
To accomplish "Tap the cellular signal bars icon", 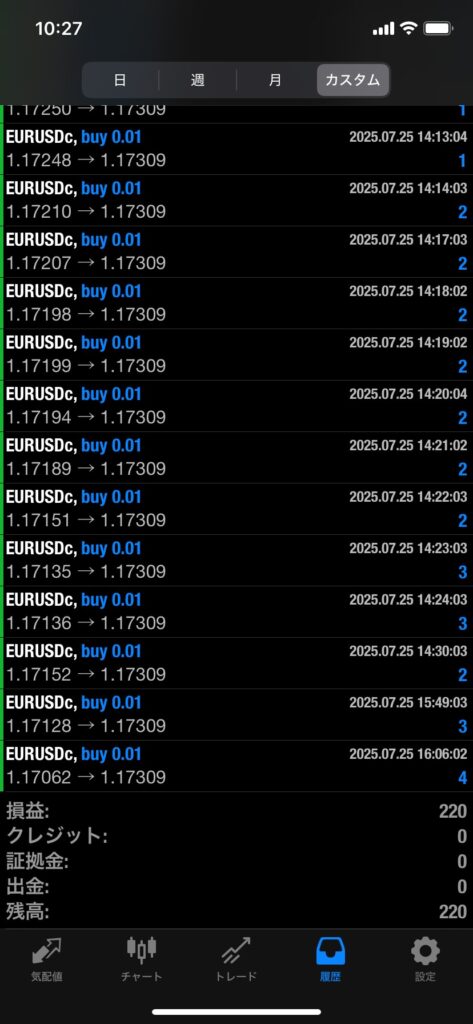I will coord(383,28).
